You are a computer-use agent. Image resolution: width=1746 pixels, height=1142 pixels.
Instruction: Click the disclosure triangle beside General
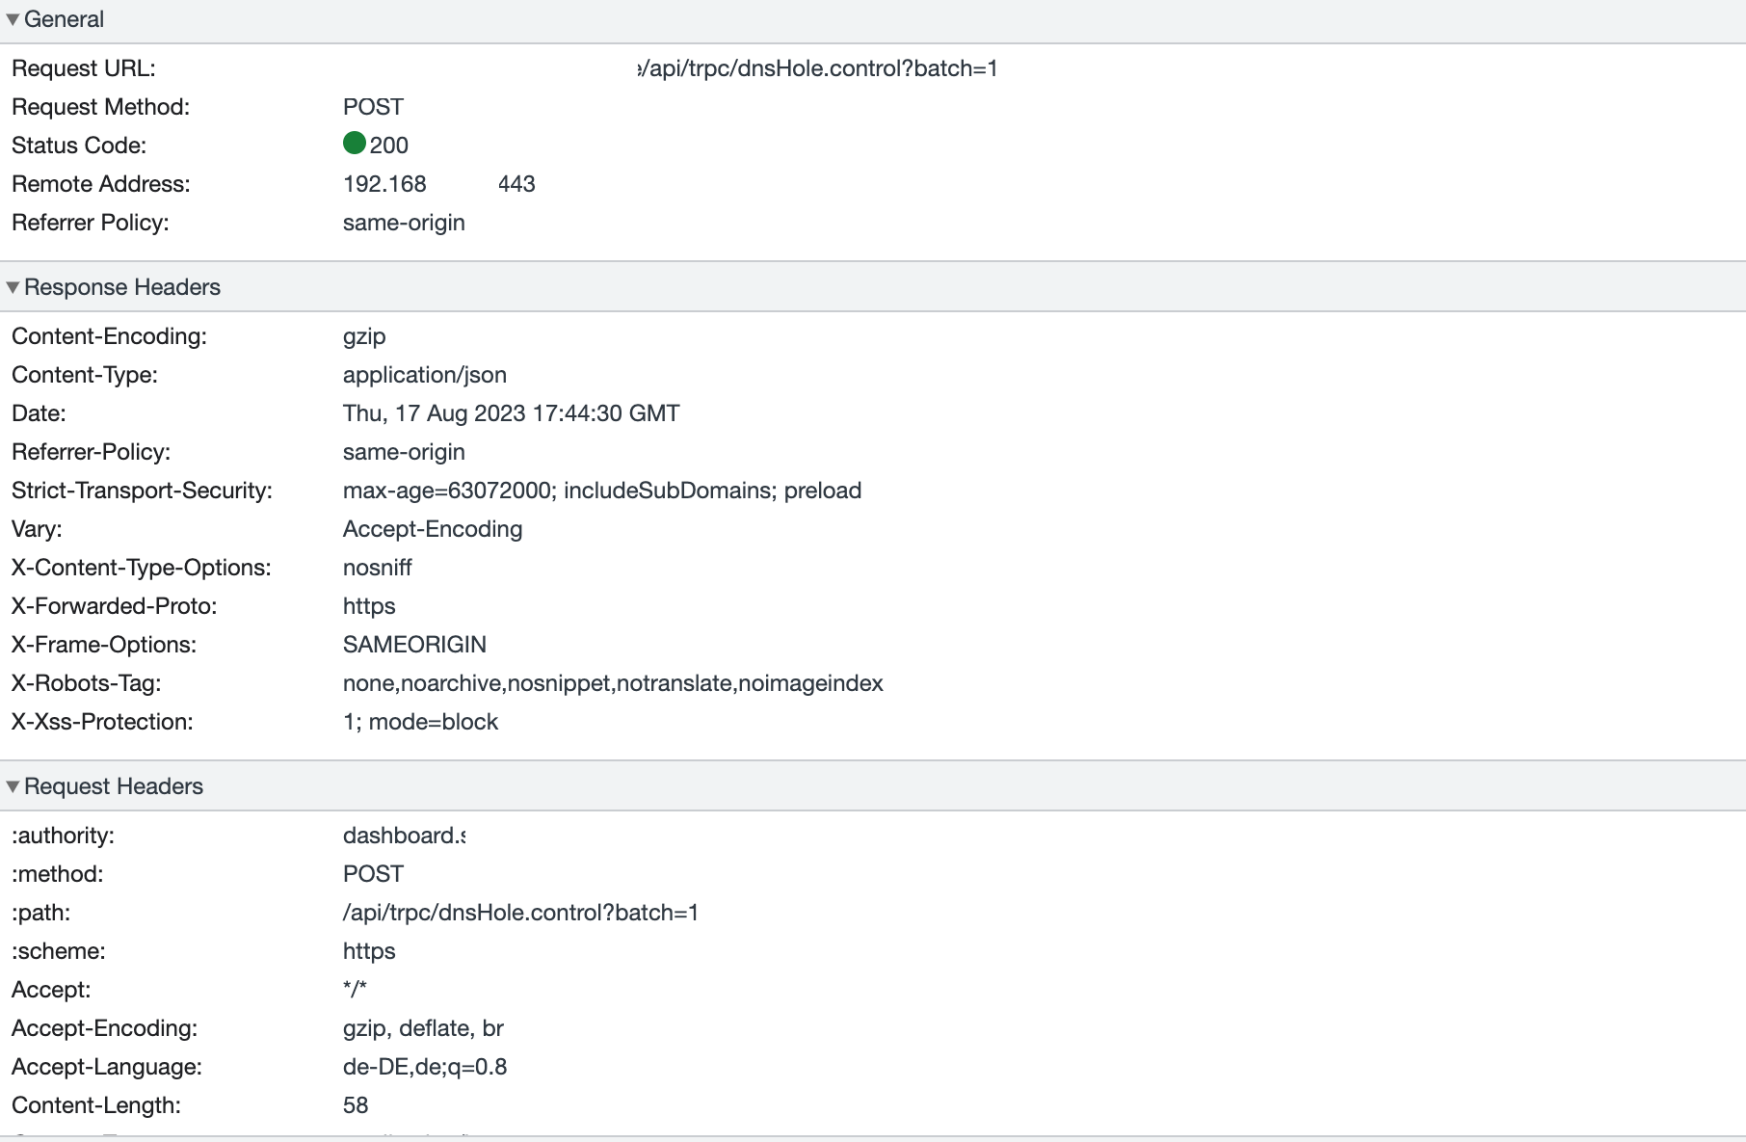(x=14, y=18)
